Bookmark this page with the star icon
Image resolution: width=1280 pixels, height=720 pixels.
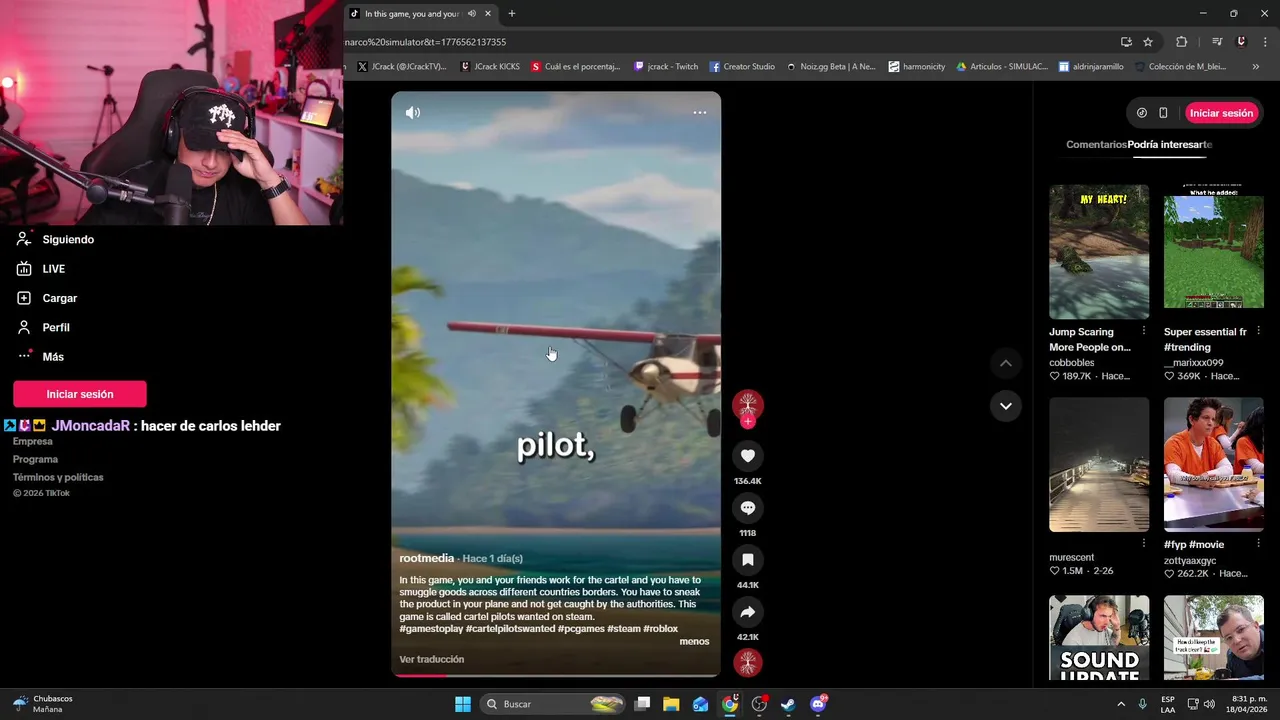(1148, 42)
